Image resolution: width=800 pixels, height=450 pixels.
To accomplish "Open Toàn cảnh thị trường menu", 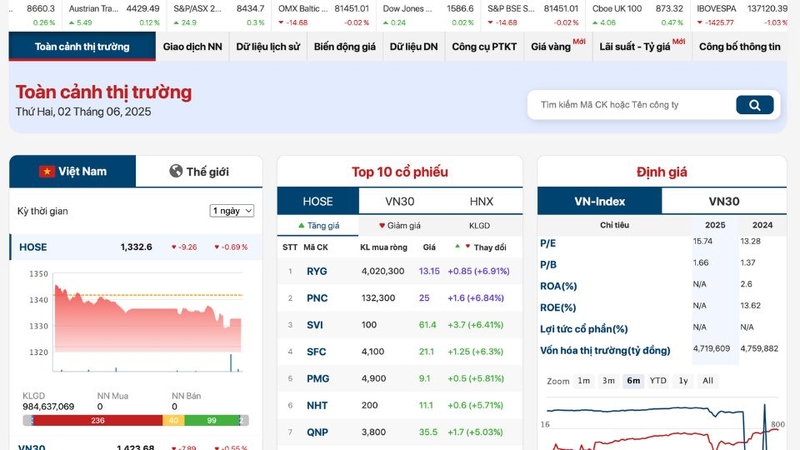I will [82, 46].
